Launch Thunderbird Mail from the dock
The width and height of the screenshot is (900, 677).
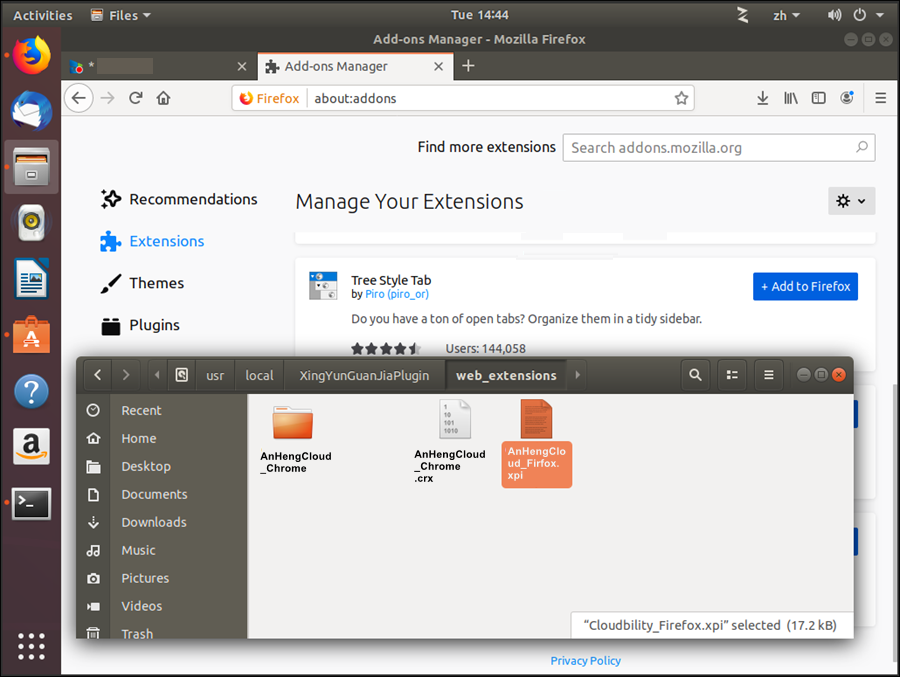pyautogui.click(x=32, y=110)
